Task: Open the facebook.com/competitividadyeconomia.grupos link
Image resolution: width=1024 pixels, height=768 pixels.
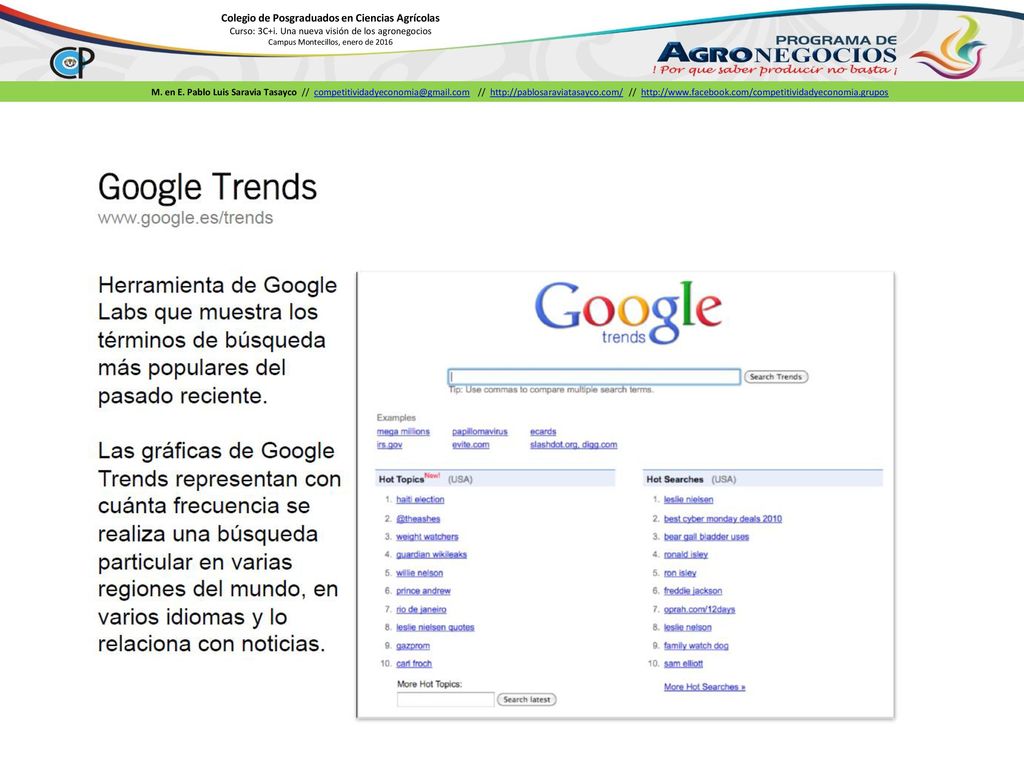Action: click(764, 92)
